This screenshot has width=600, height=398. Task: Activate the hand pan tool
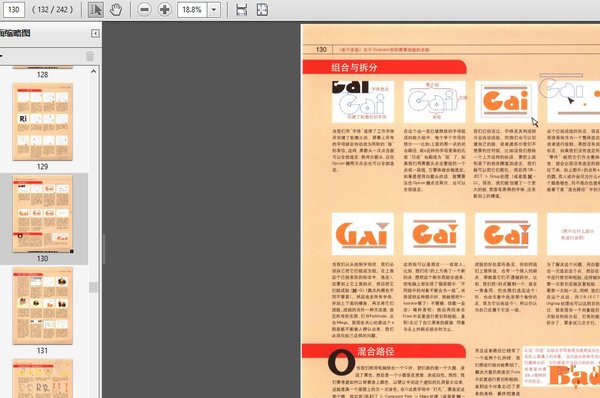point(116,10)
